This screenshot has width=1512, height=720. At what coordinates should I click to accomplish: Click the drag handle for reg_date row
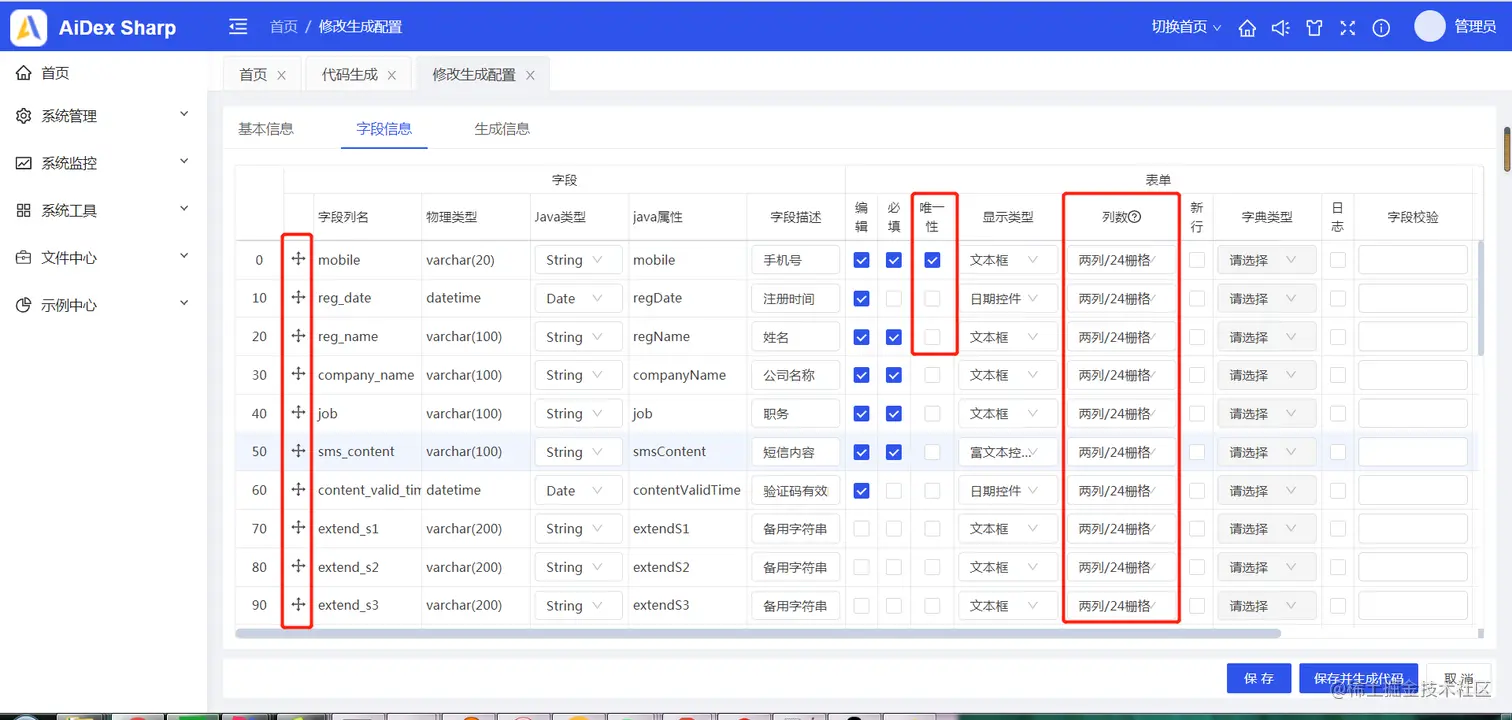coord(298,297)
